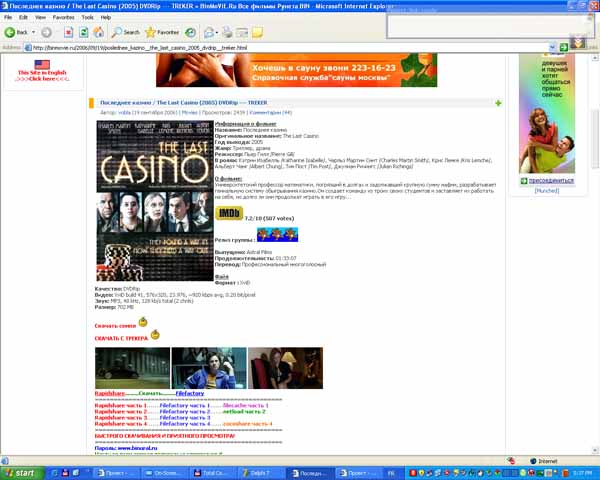
Task: Open the Favorites menu
Action: [63, 17]
